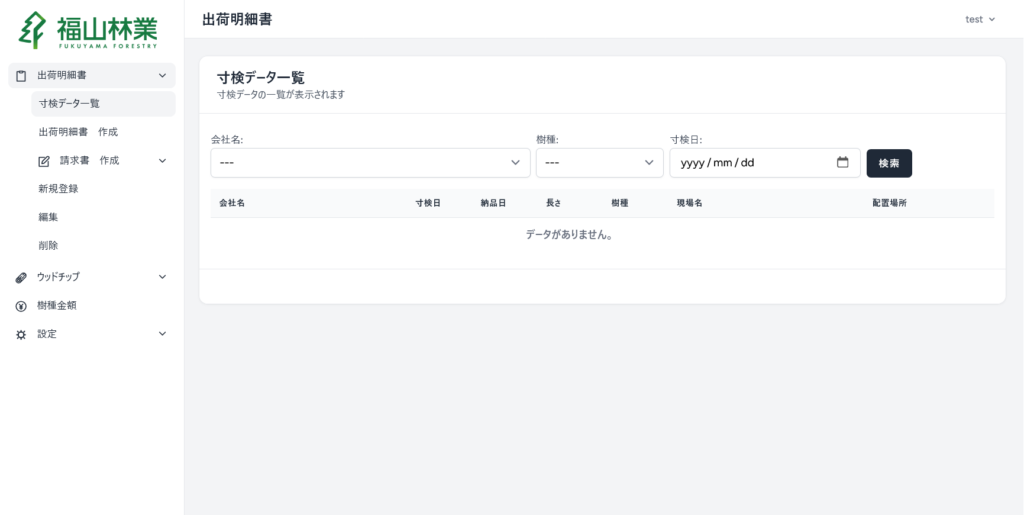Image resolution: width=1024 pixels, height=515 pixels.
Task: Click the データがありません。 message
Action: point(569,234)
